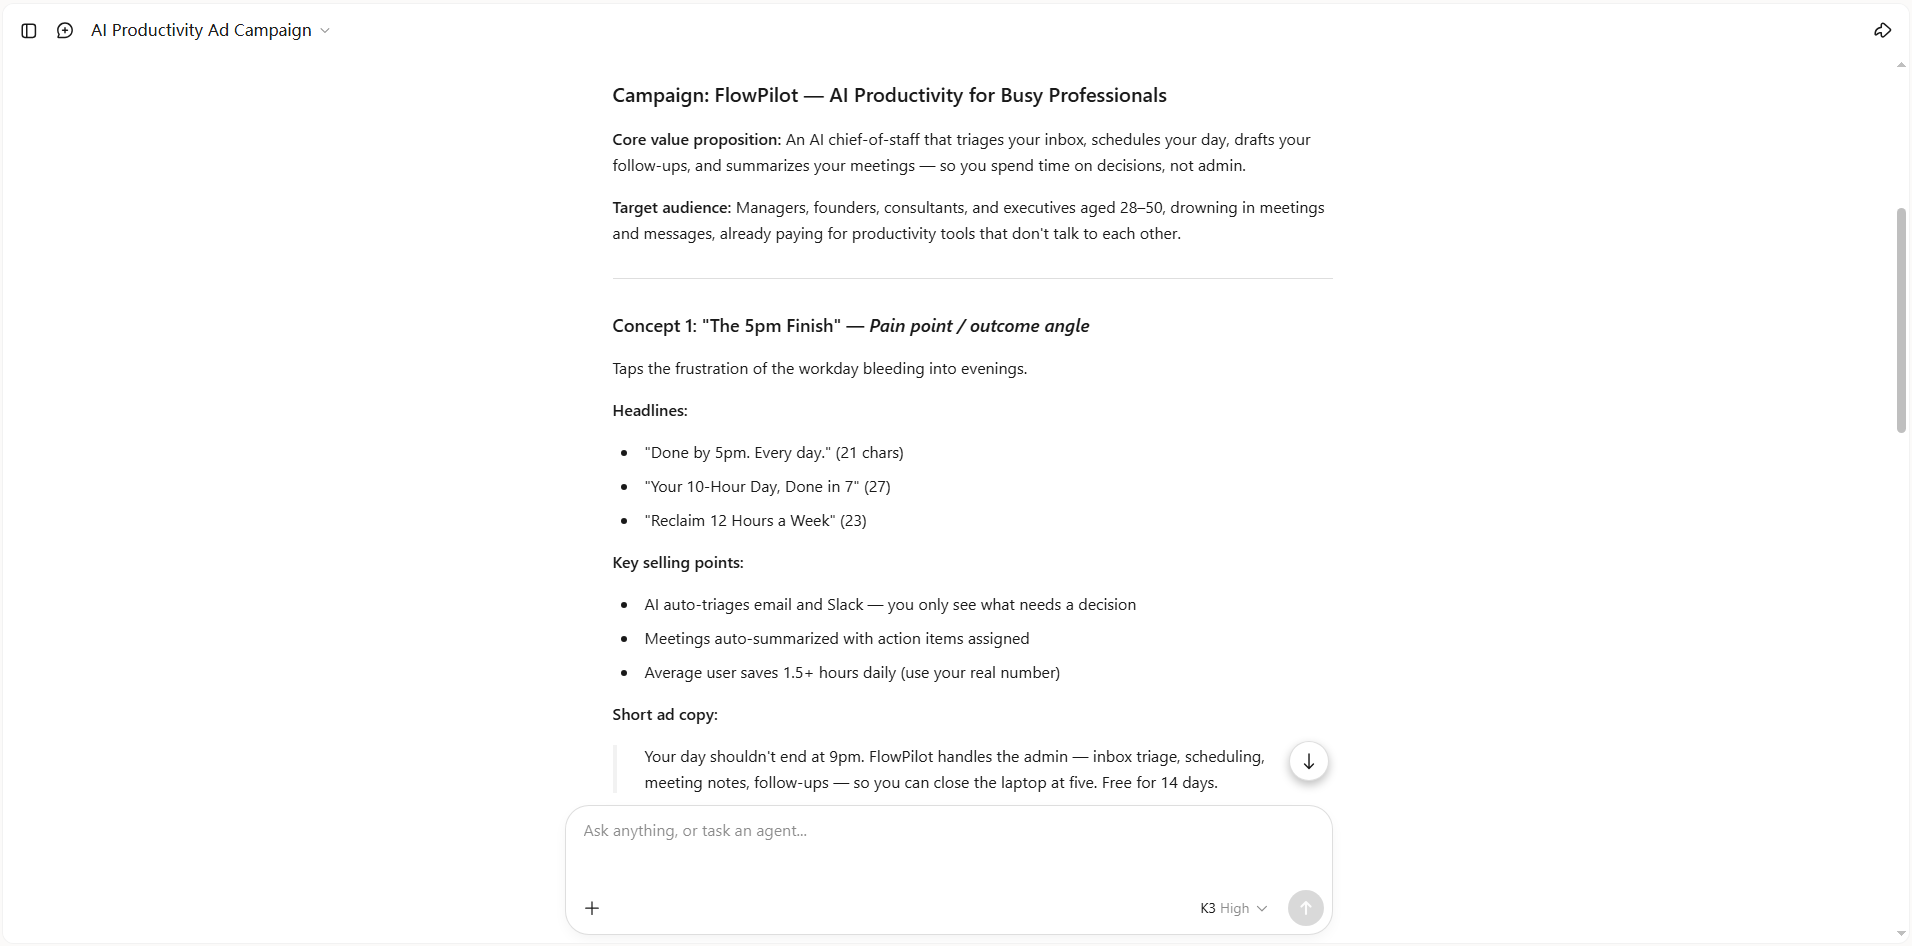Click the scrollbar up arrow
This screenshot has height=946, width=1912.
pyautogui.click(x=1901, y=65)
